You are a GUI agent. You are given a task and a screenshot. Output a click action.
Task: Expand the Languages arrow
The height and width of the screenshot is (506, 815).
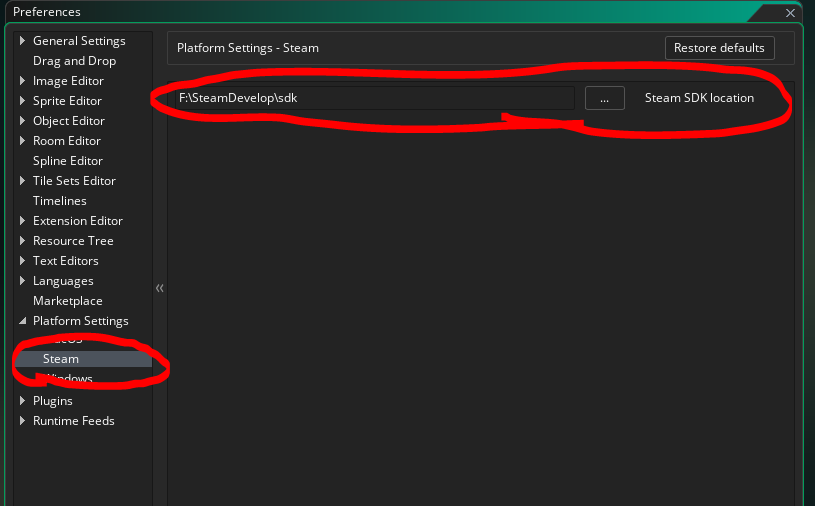(x=22, y=281)
